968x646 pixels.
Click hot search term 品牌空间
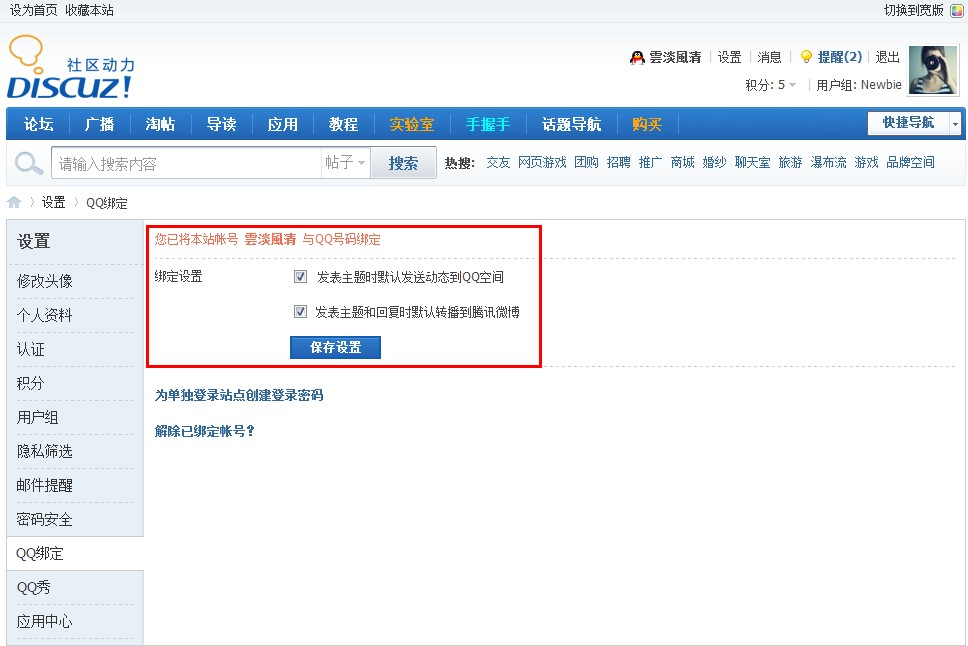[x=911, y=162]
